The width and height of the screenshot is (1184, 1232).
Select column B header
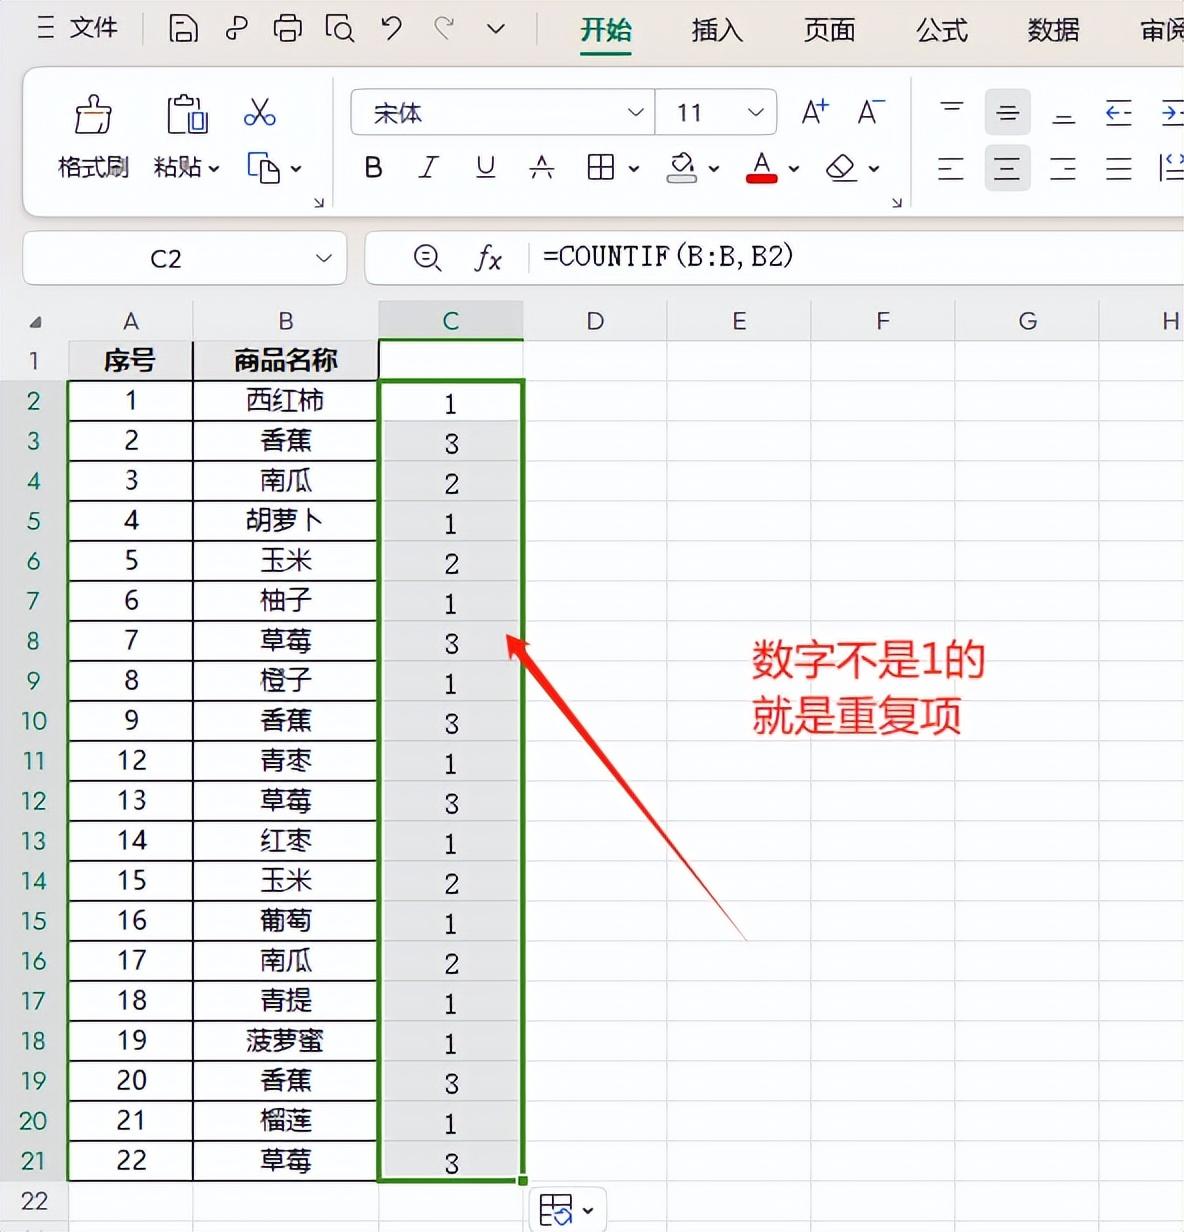[286, 320]
